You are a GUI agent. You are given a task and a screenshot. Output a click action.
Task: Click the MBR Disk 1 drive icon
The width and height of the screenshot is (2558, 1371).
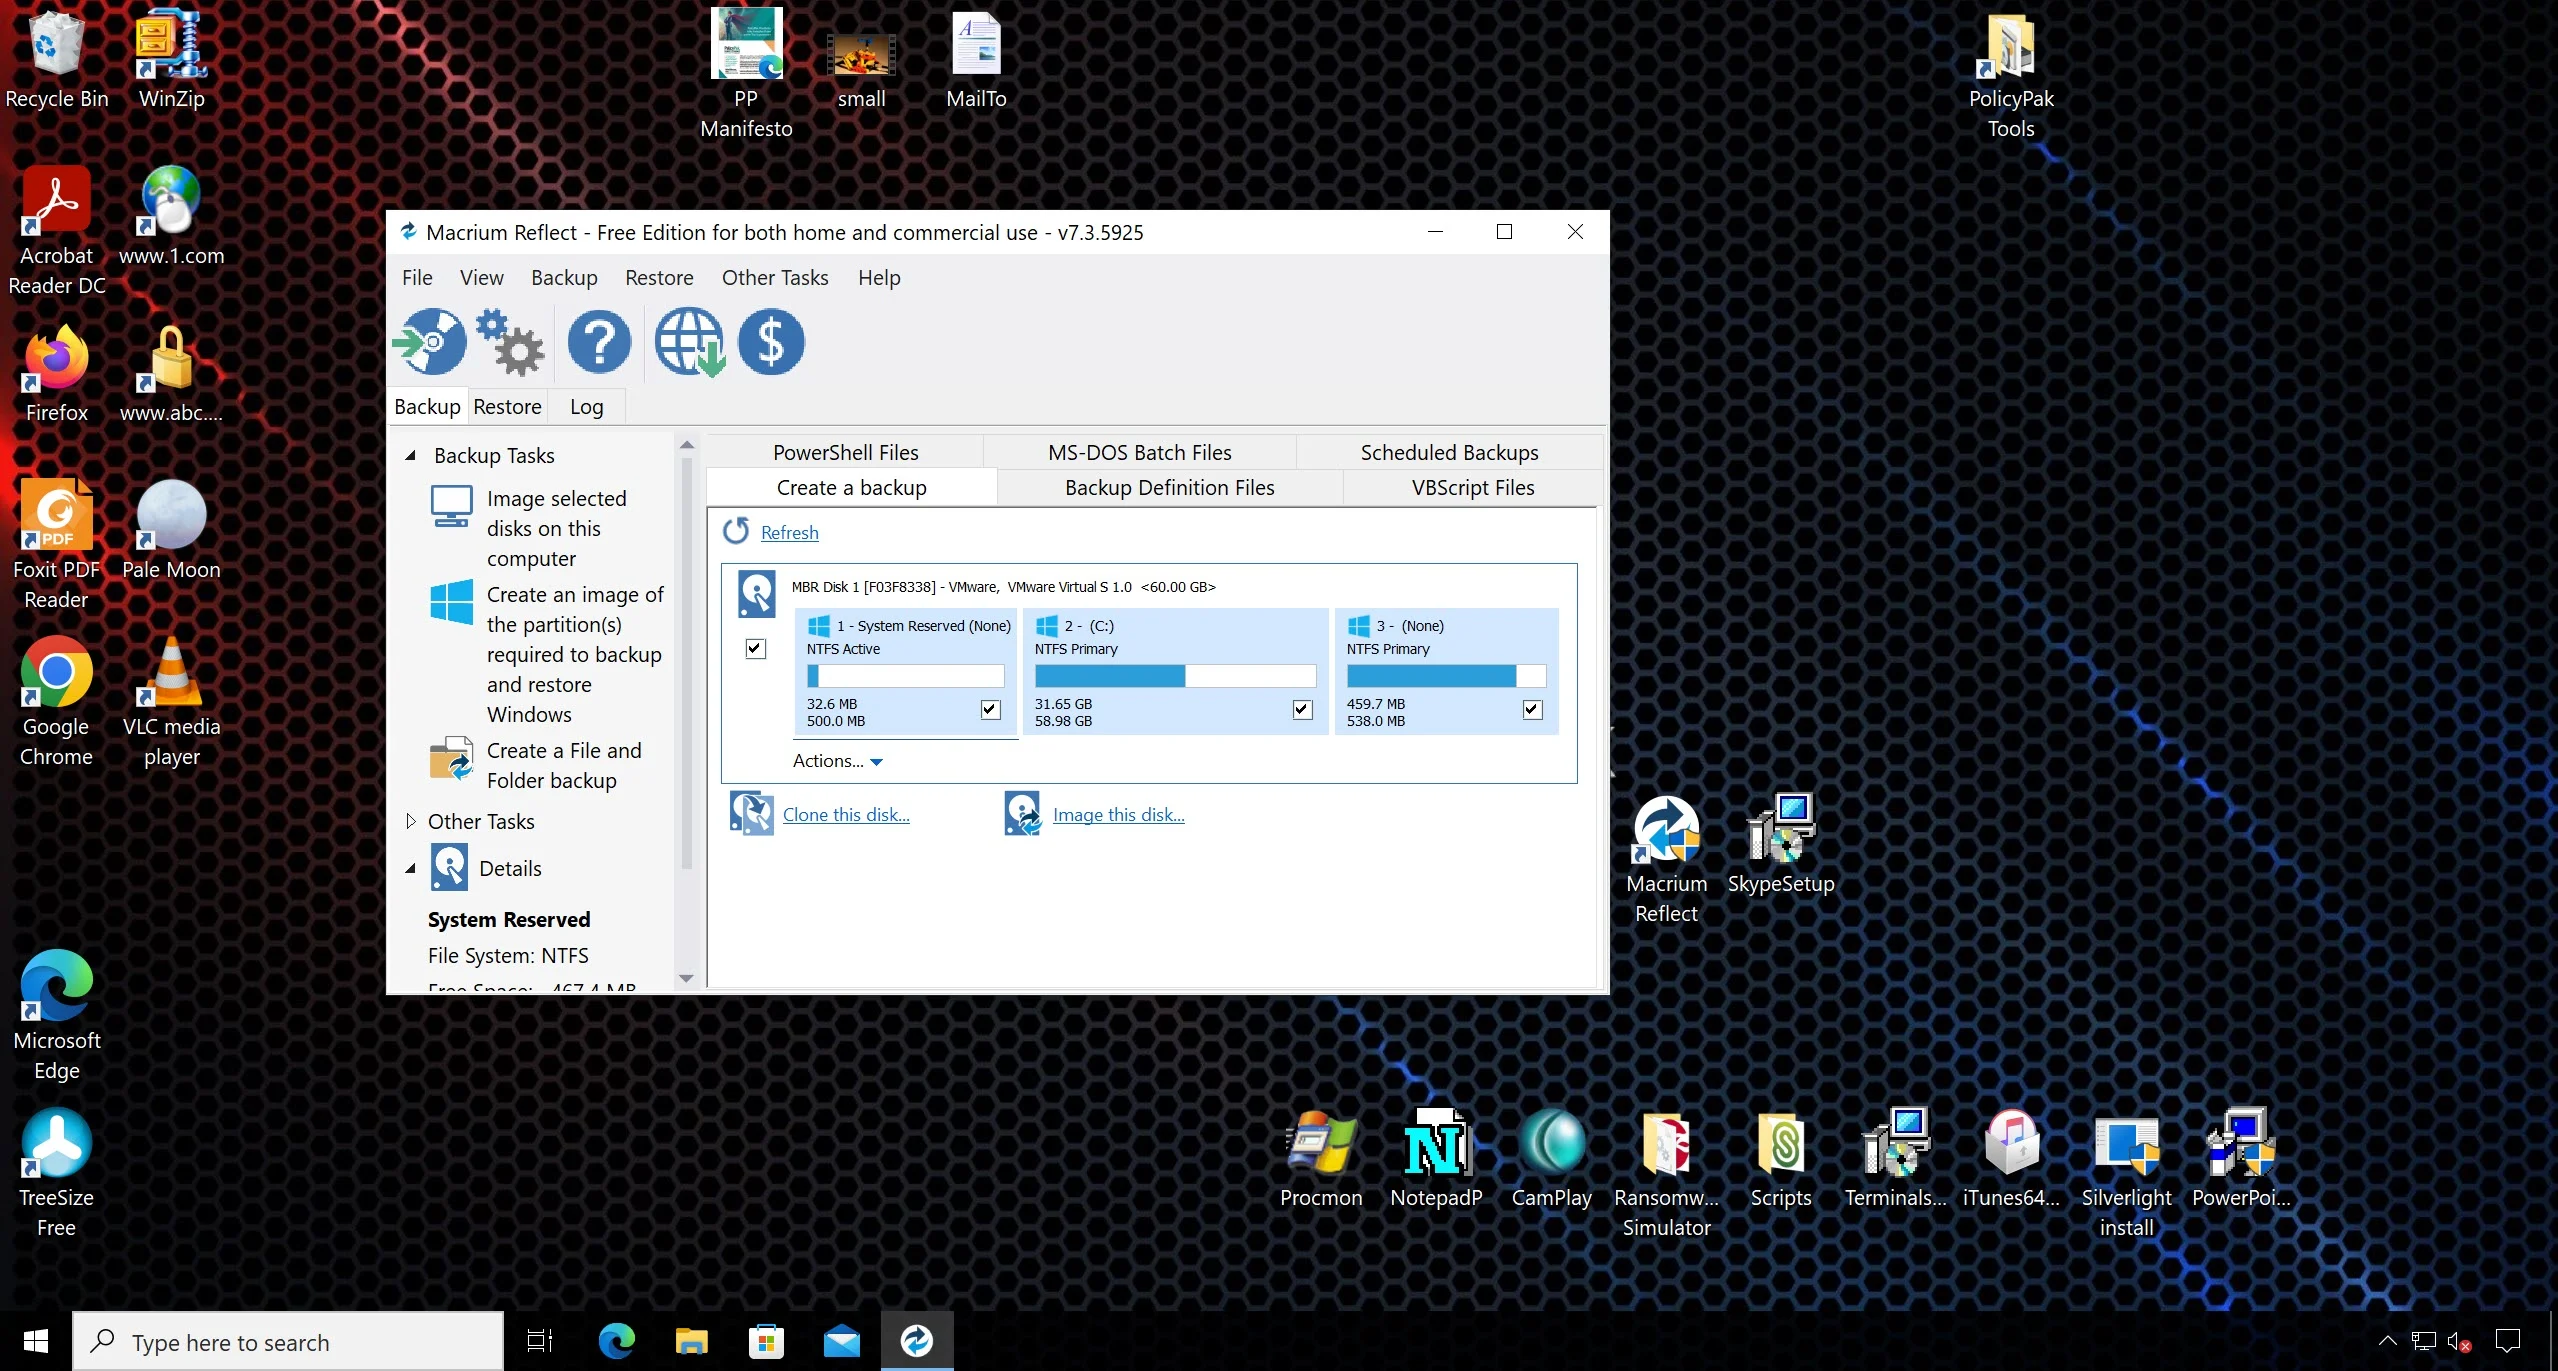757,594
